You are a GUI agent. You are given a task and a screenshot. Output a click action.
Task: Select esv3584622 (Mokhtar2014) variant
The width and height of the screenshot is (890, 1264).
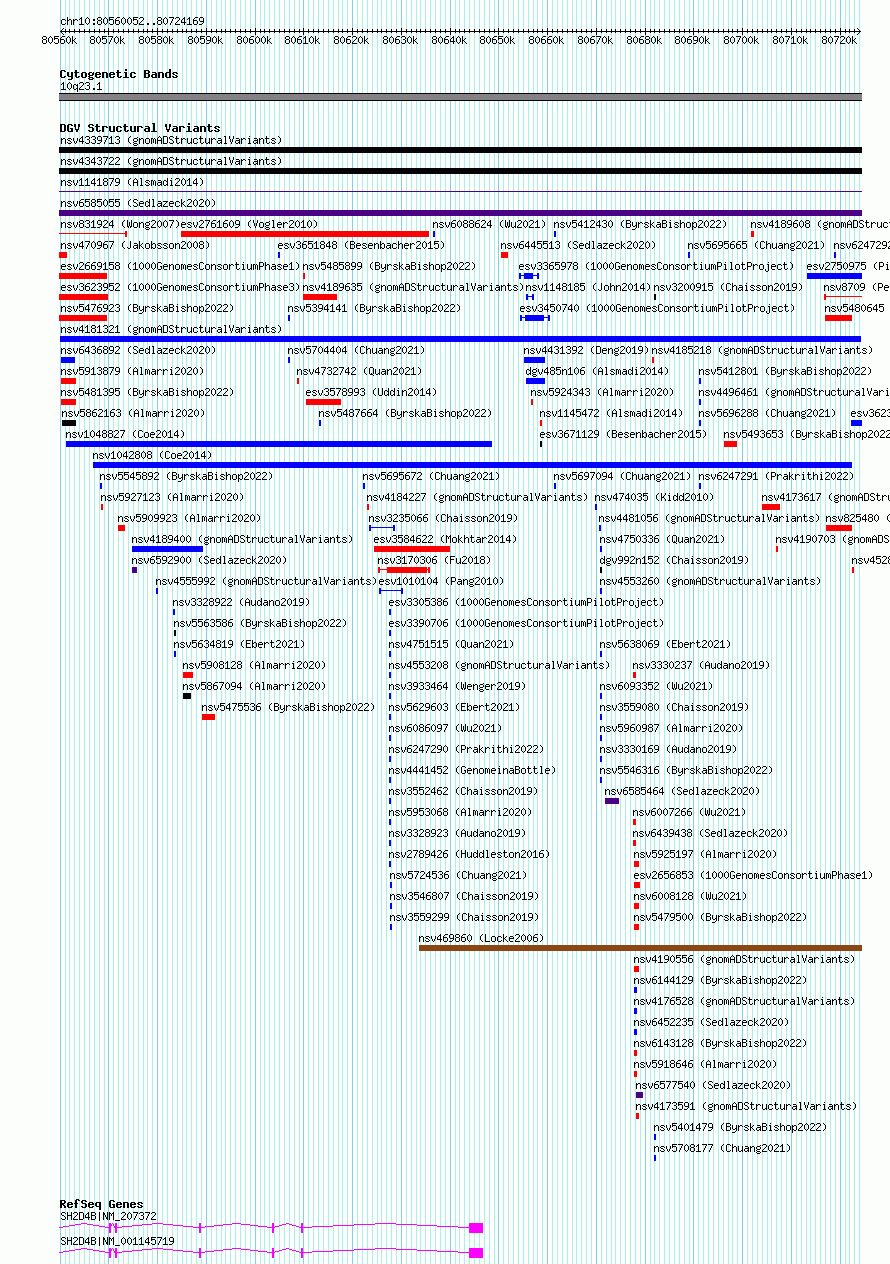[446, 539]
